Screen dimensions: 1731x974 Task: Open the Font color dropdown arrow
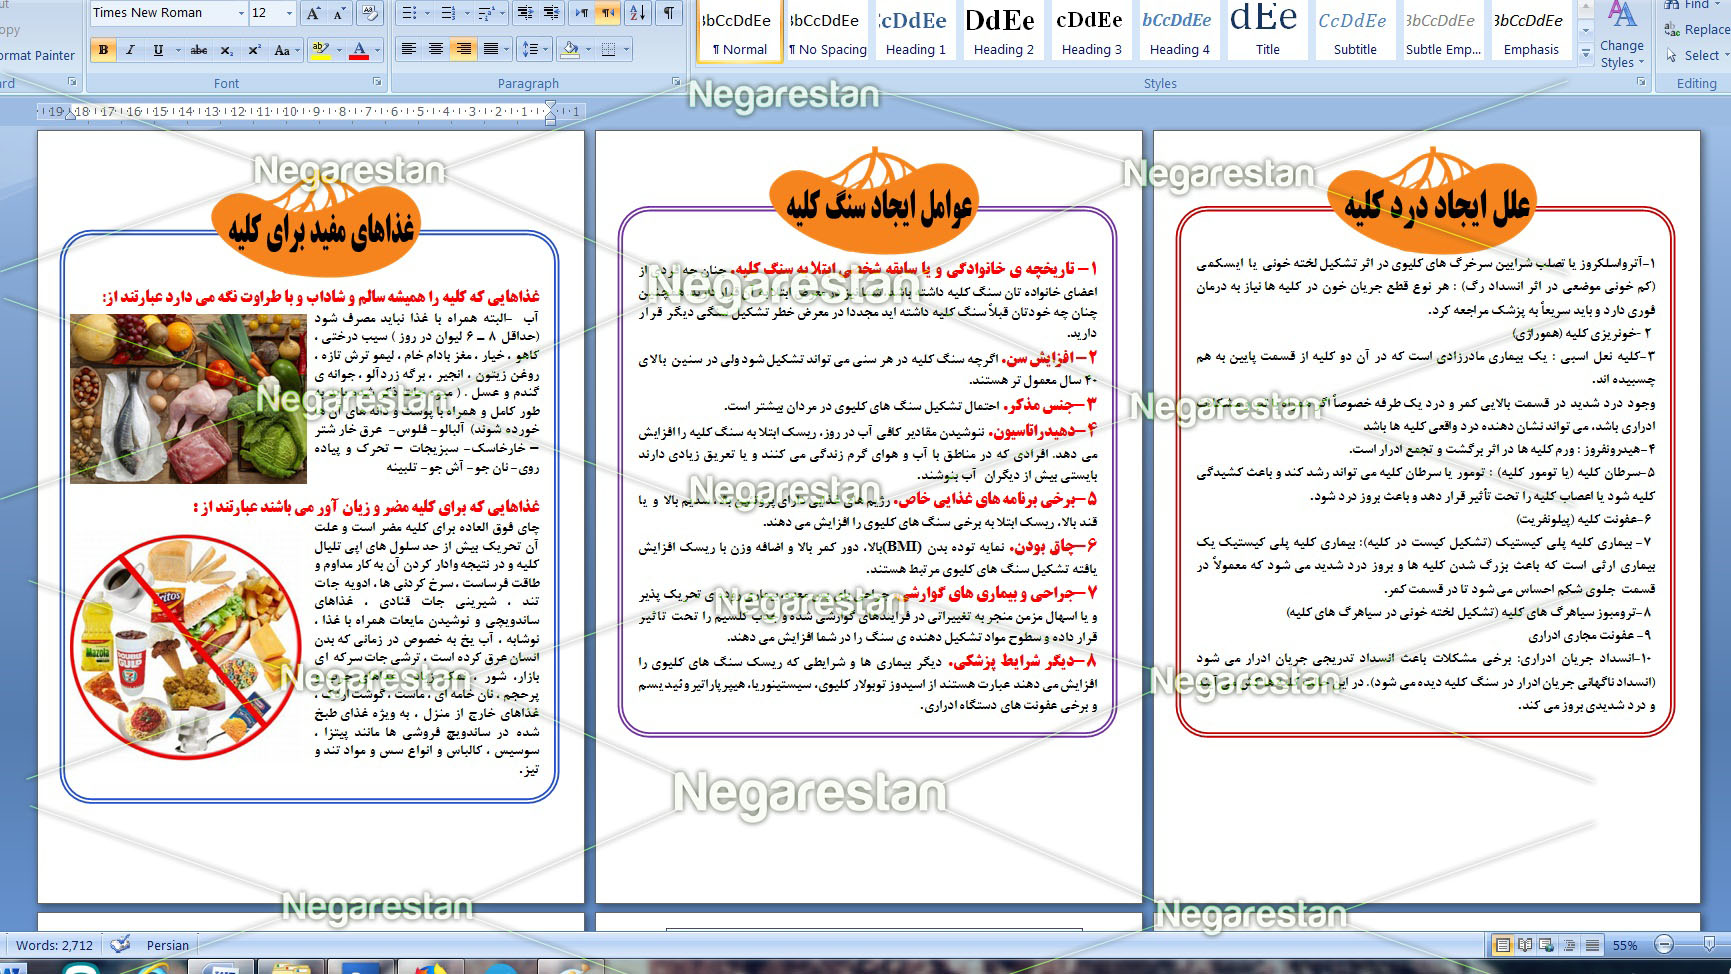pos(377,50)
